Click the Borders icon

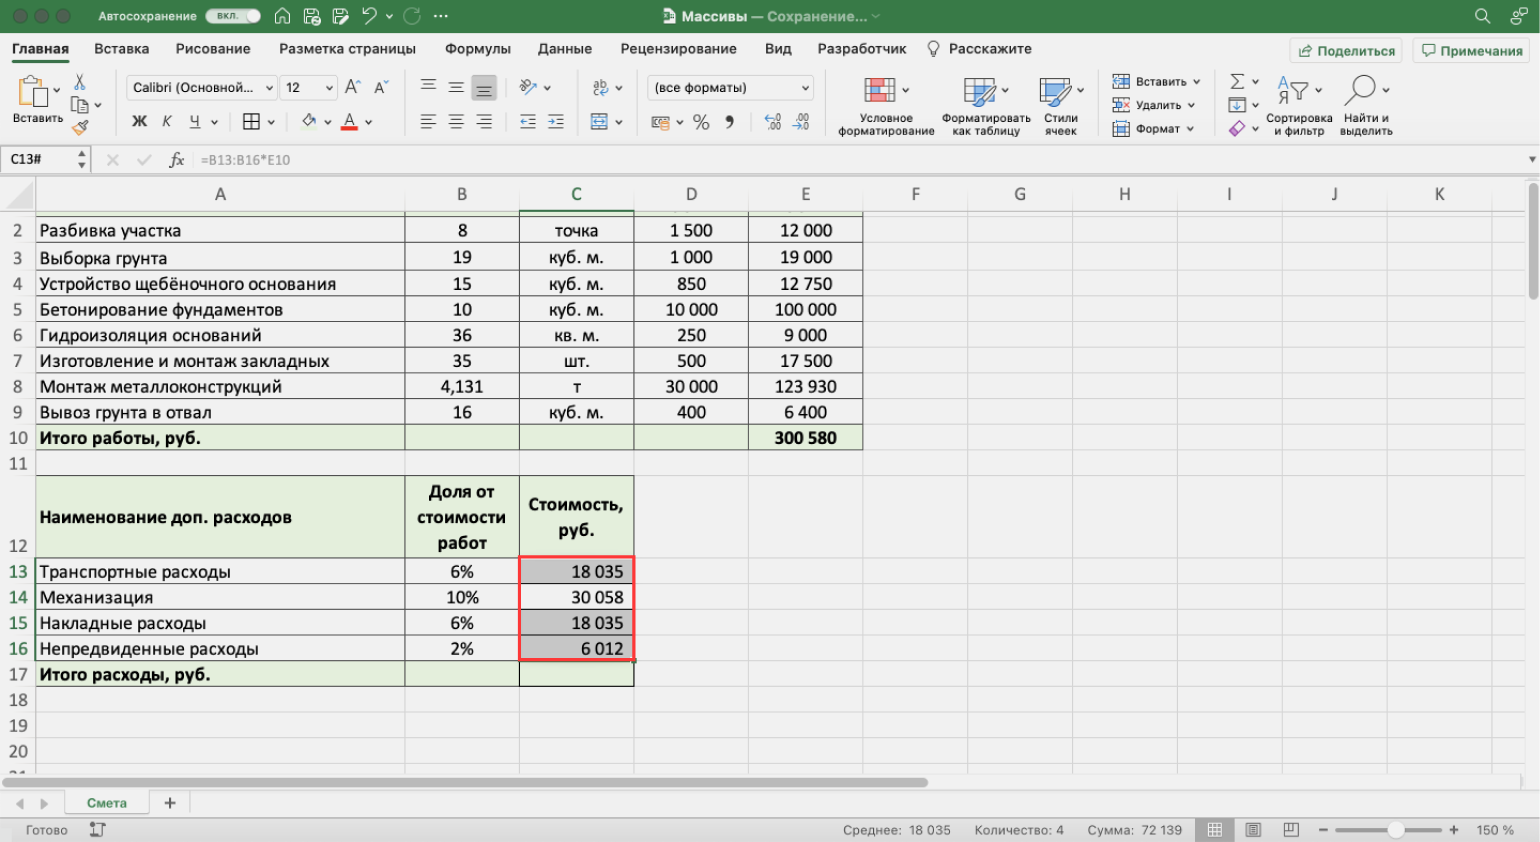[x=251, y=121]
